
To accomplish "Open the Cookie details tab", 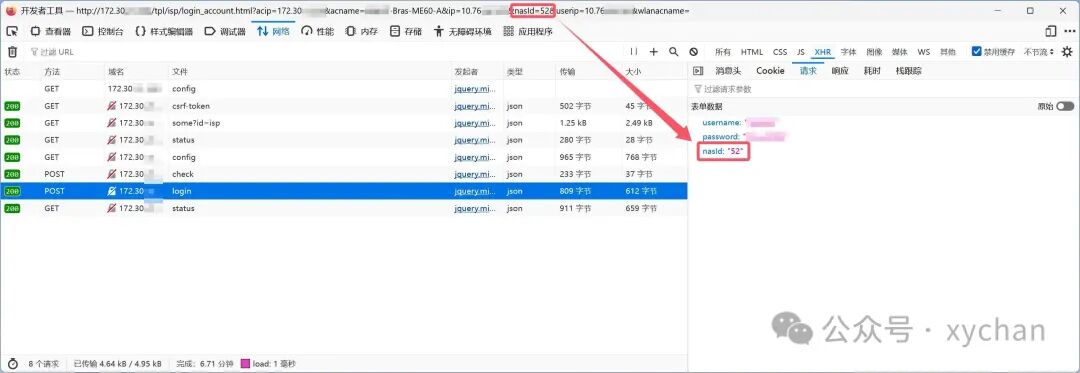I will (770, 70).
